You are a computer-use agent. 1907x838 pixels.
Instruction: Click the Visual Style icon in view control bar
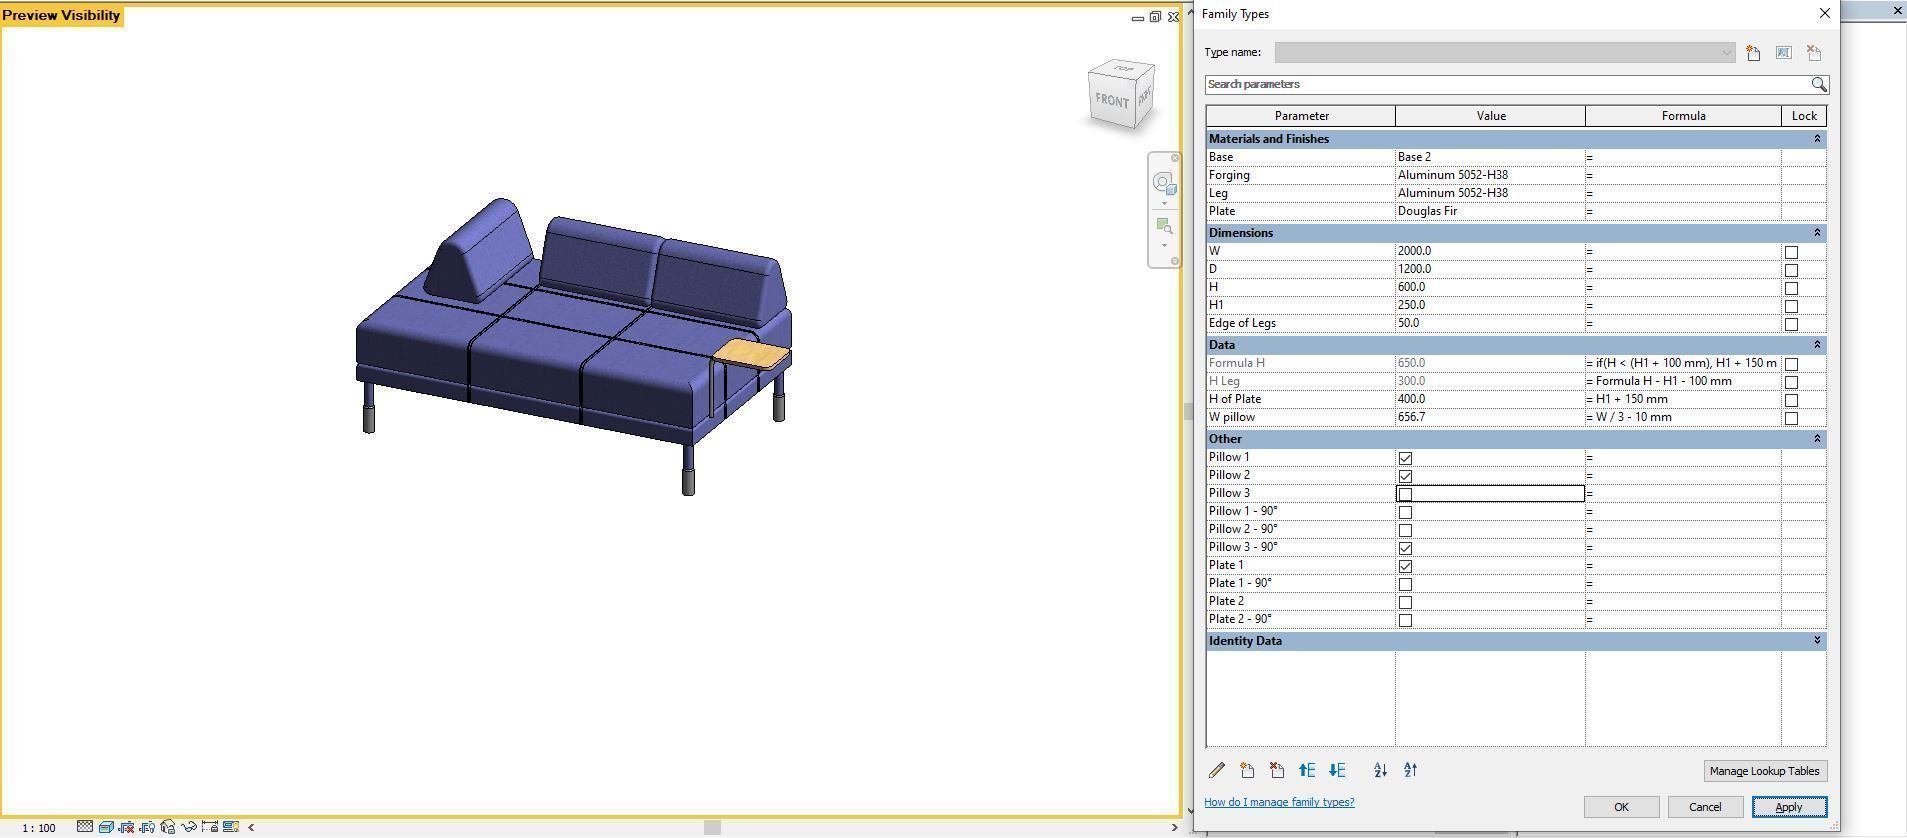click(x=106, y=827)
